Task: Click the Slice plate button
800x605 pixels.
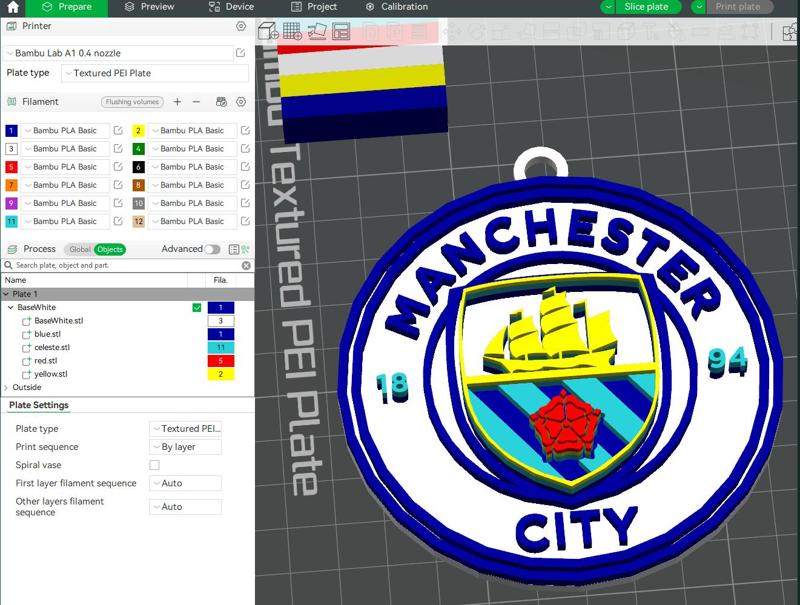Action: [649, 7]
